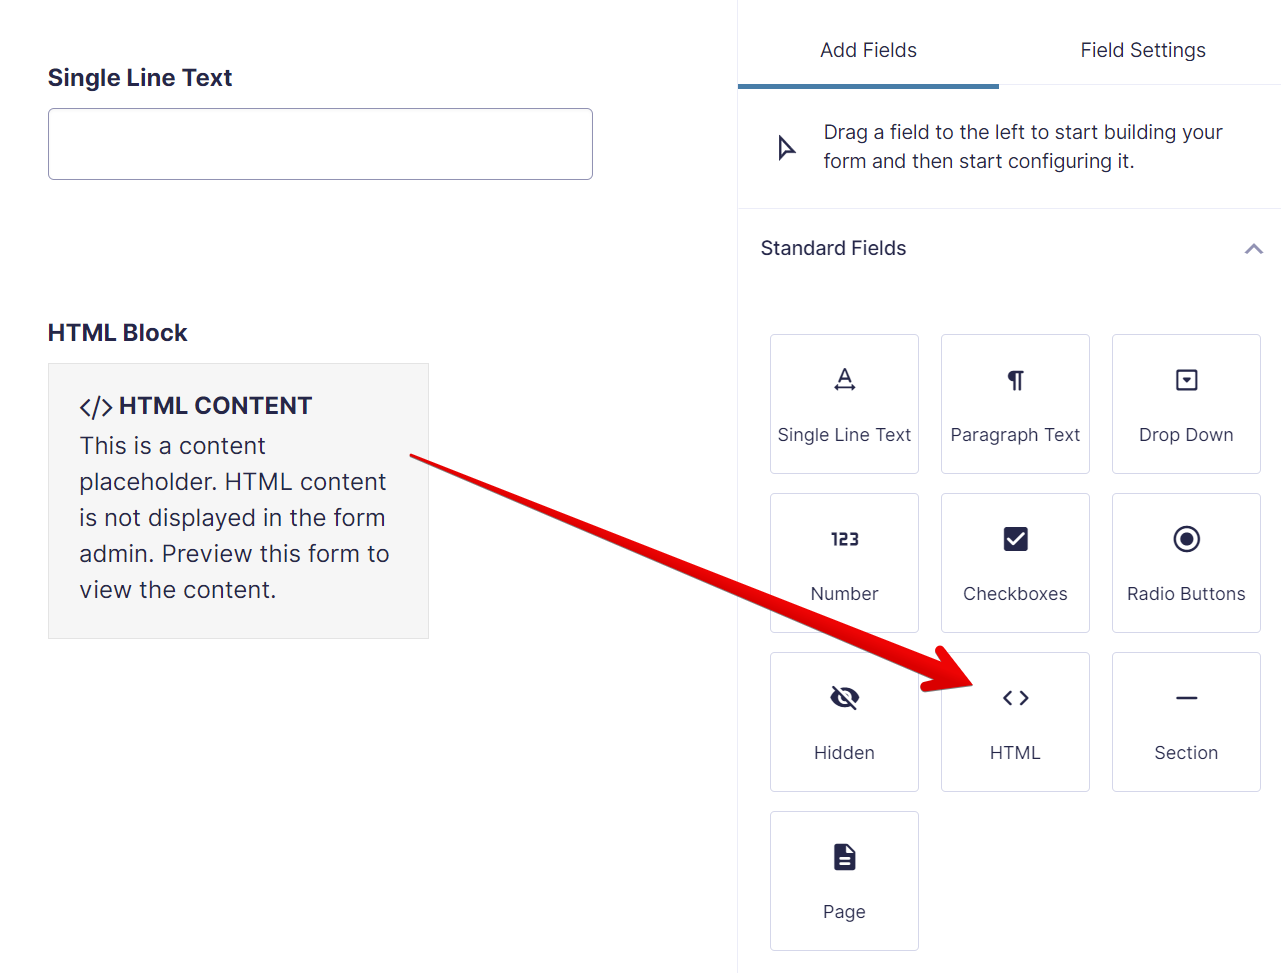Image resolution: width=1281 pixels, height=973 pixels.
Task: Click the HTML code brackets icon
Action: coord(1015,698)
